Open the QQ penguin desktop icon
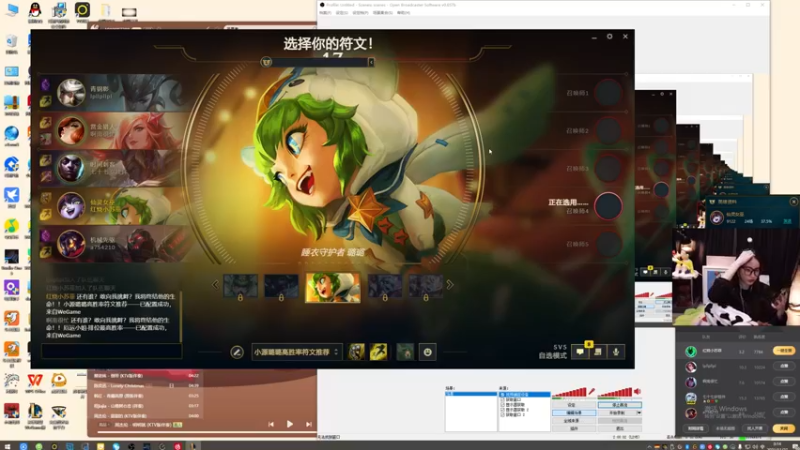 pos(35,12)
